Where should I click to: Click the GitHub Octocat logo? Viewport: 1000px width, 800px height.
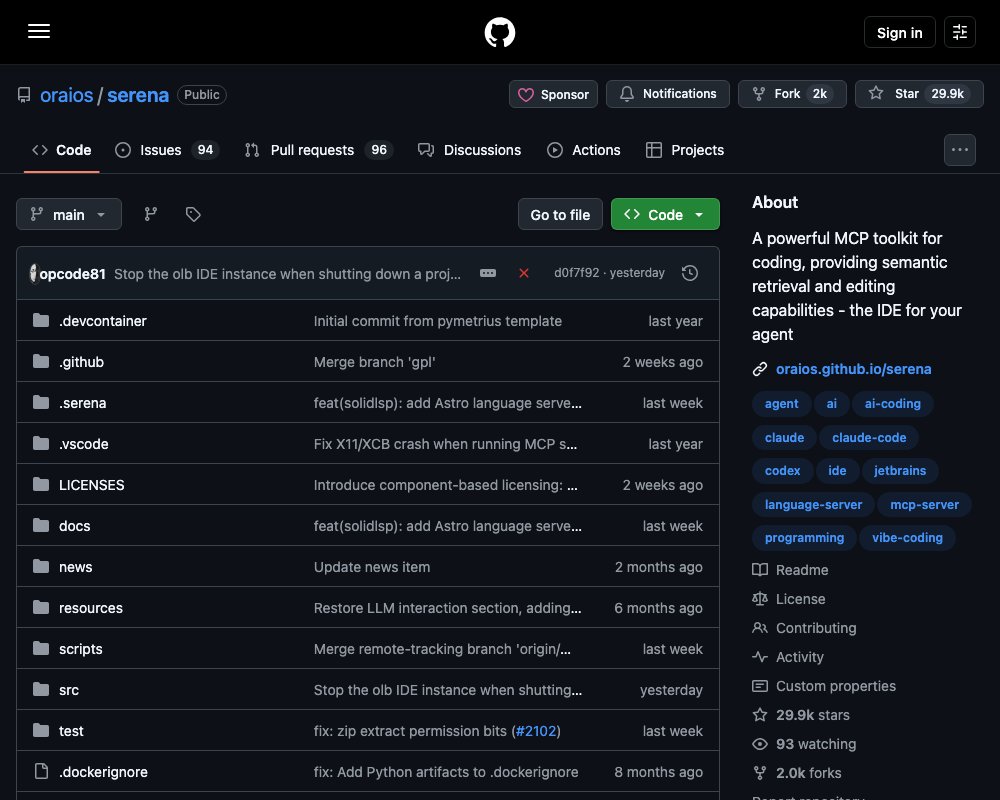tap(499, 32)
